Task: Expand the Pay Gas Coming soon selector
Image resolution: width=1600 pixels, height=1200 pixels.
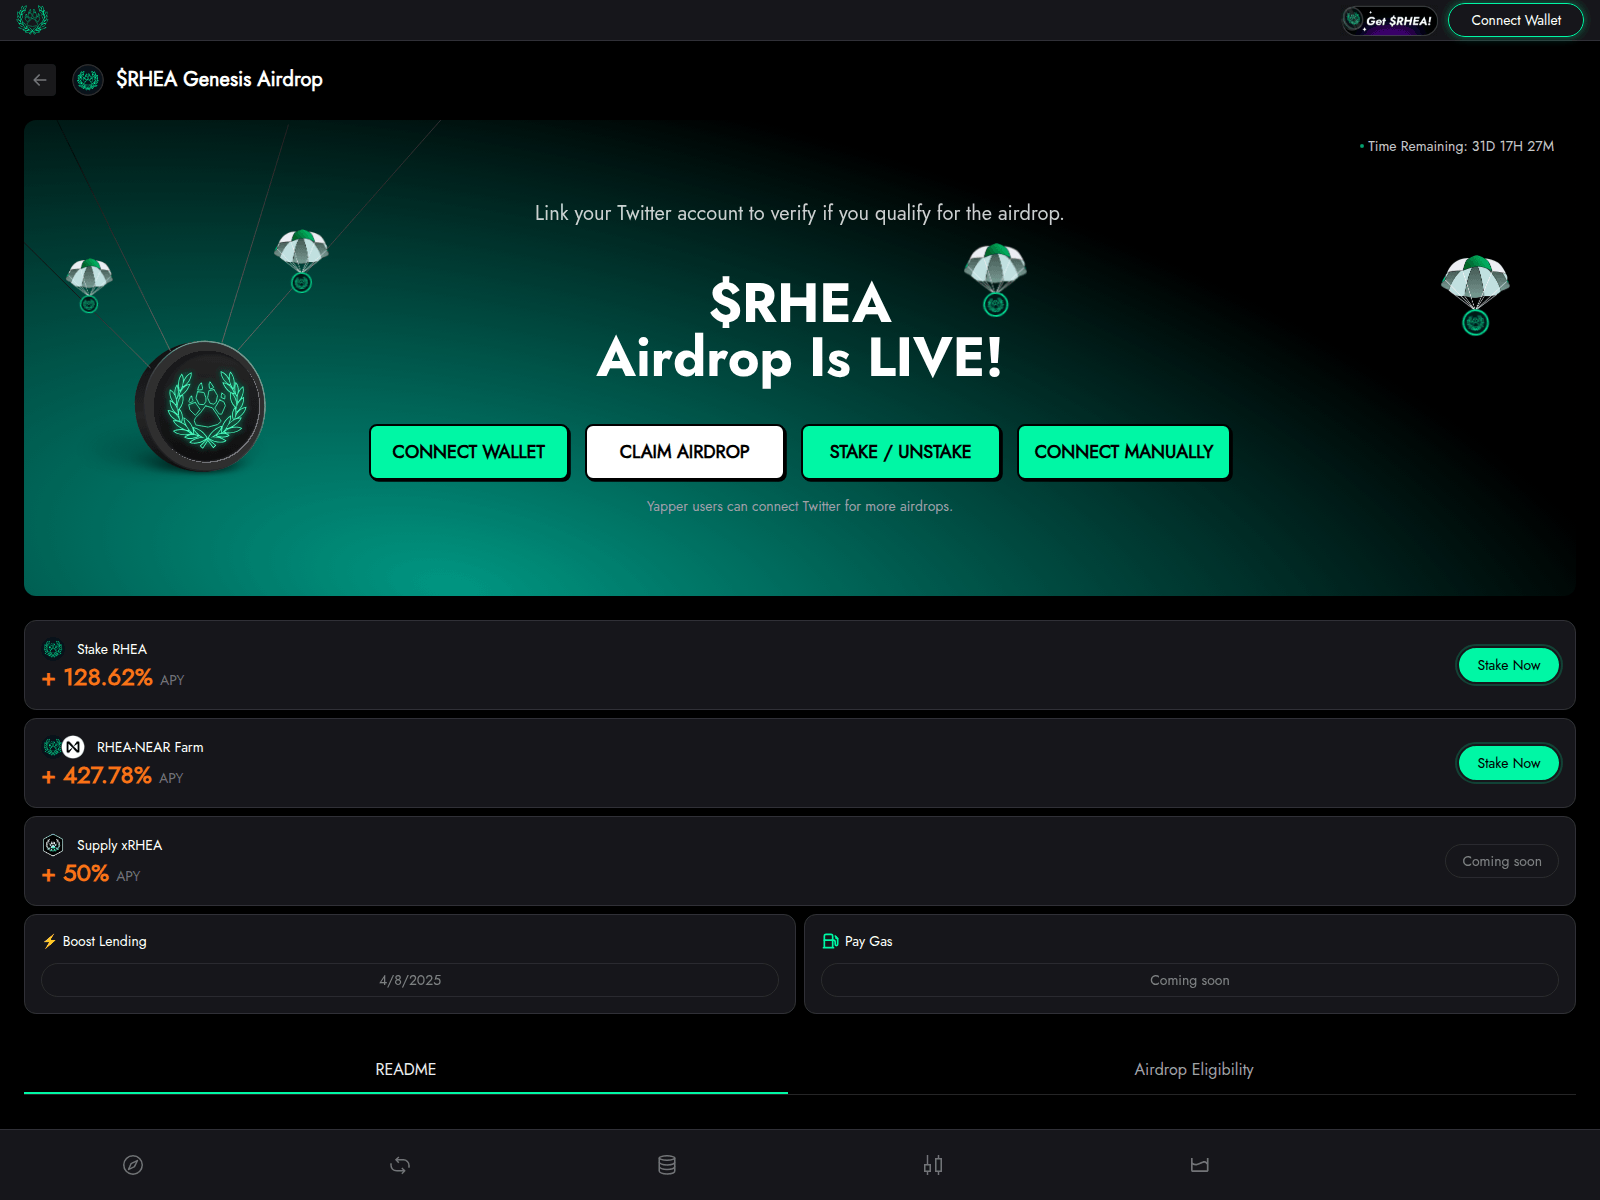Action: click(x=1189, y=980)
